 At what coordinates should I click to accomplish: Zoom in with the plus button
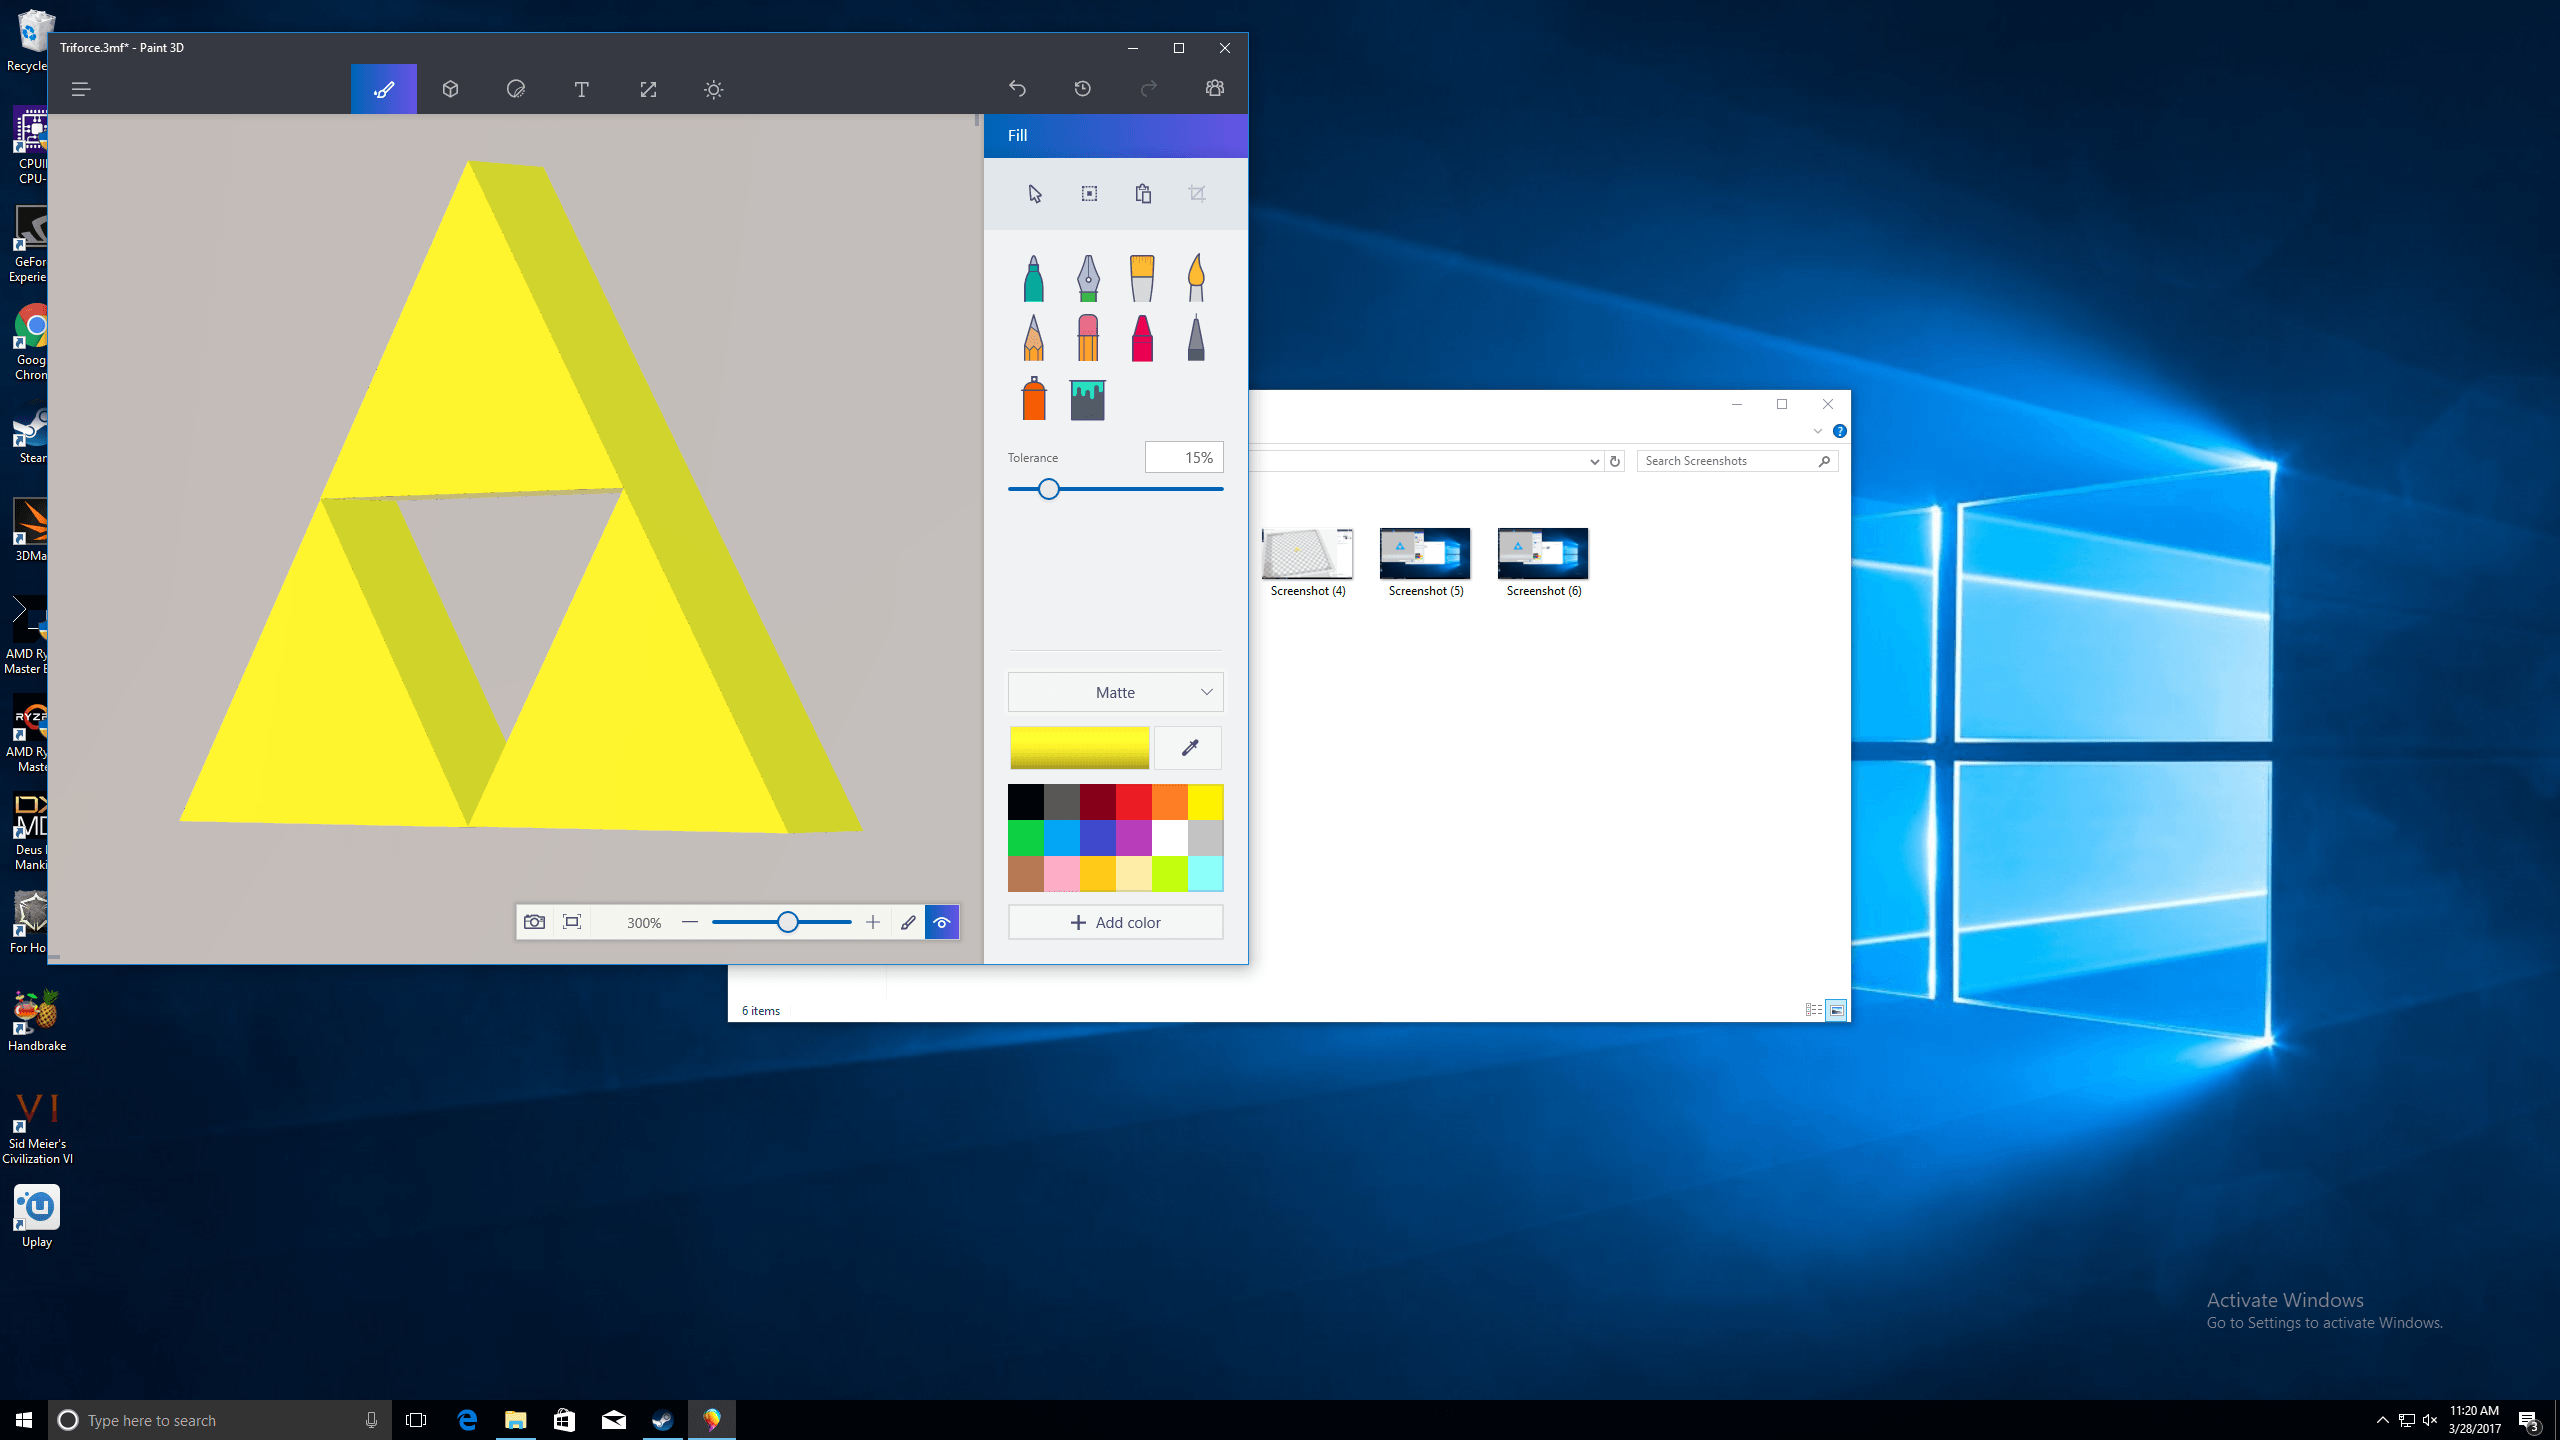[873, 922]
